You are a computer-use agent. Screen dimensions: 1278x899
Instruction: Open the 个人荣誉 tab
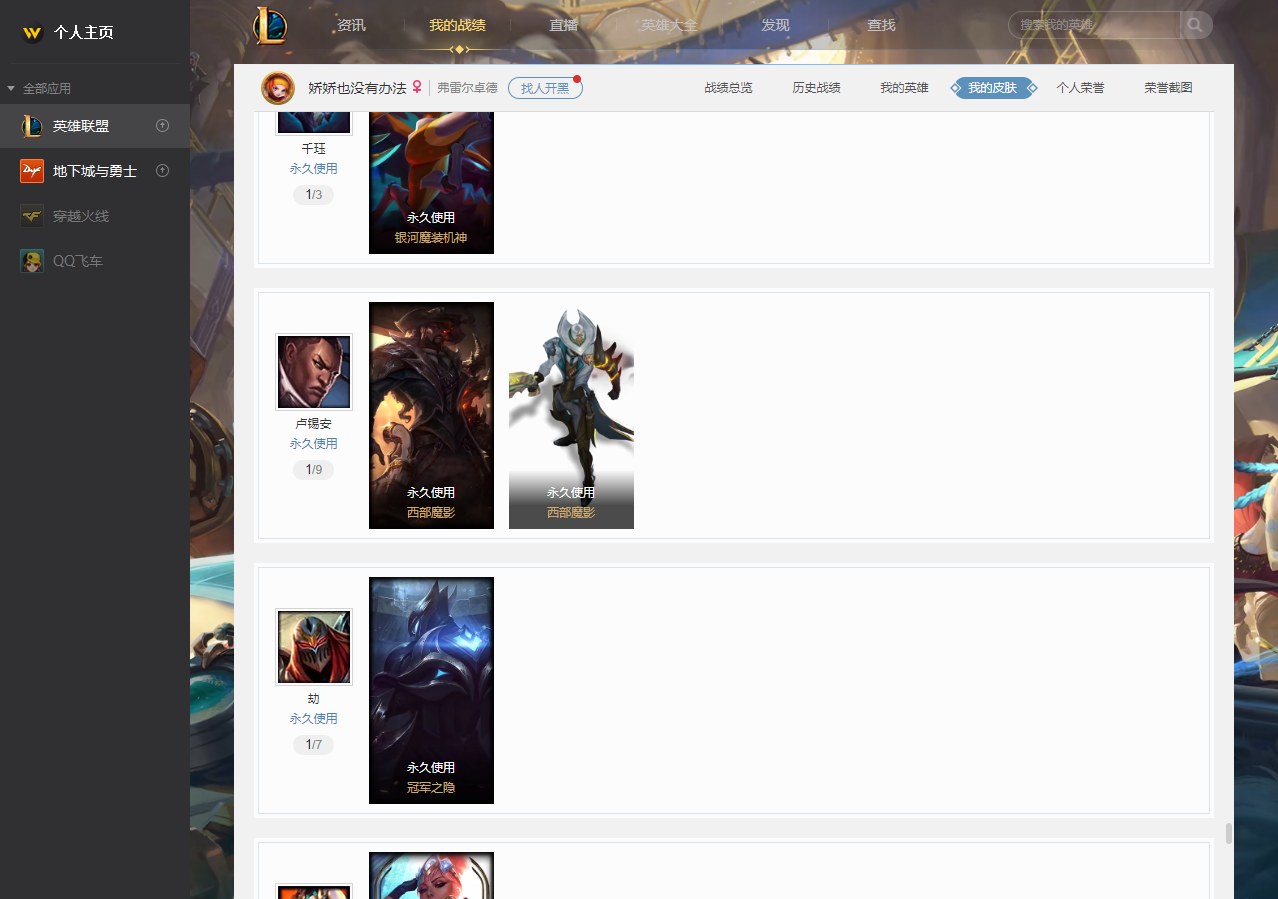coord(1080,88)
